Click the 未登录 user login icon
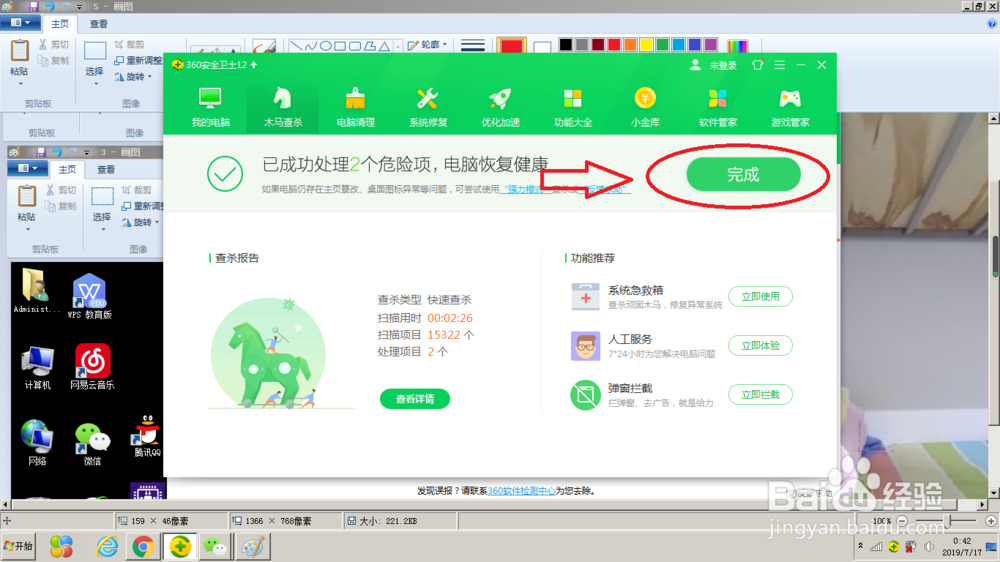Viewport: 1000px width, 562px height. click(x=695, y=65)
